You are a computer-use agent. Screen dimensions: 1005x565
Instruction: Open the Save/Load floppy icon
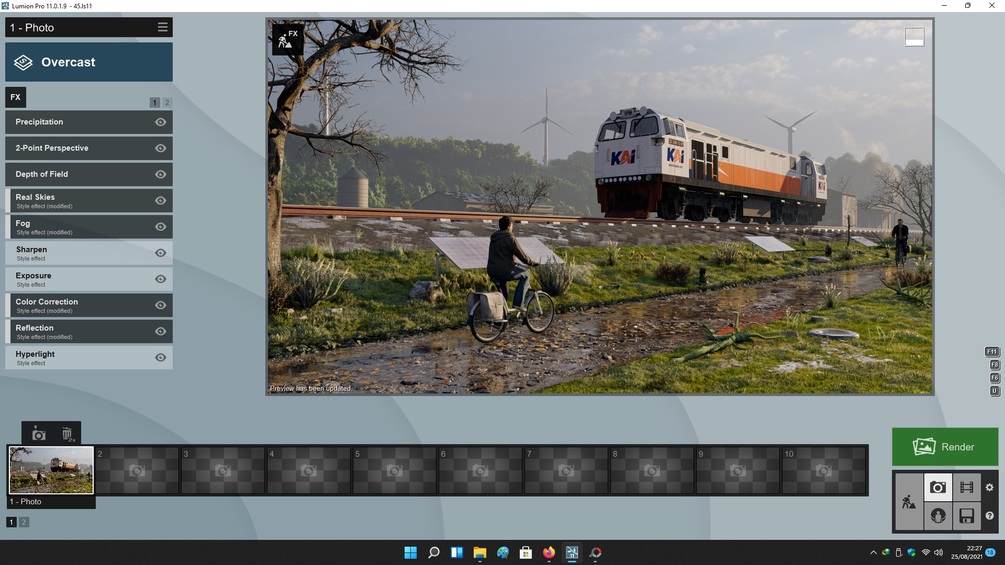pyautogui.click(x=967, y=515)
